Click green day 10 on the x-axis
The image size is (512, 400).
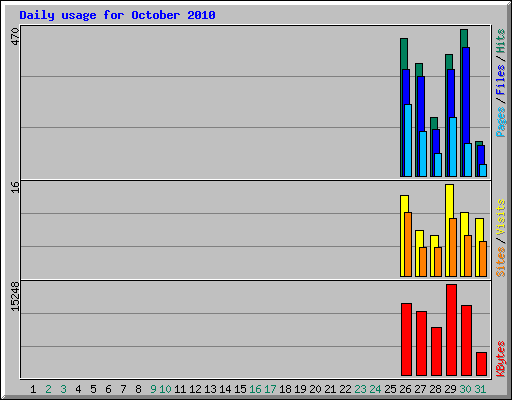tap(165, 389)
